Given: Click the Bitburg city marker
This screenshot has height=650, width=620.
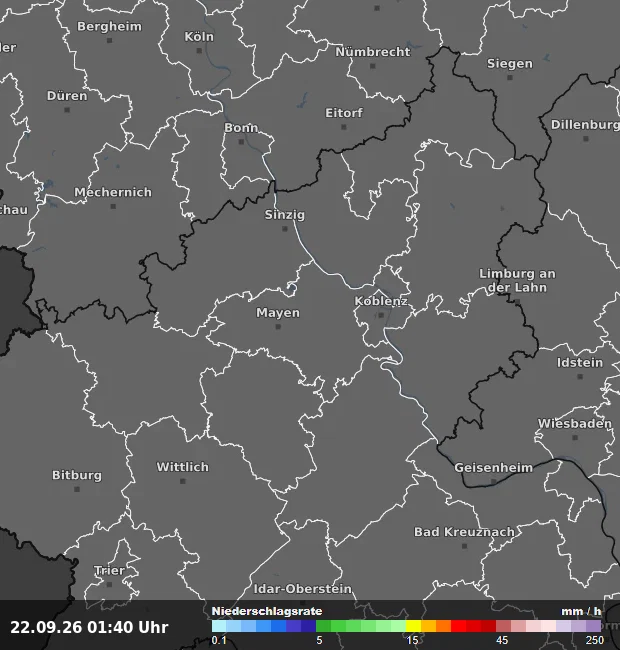Looking at the screenshot, I should (x=77, y=489).
